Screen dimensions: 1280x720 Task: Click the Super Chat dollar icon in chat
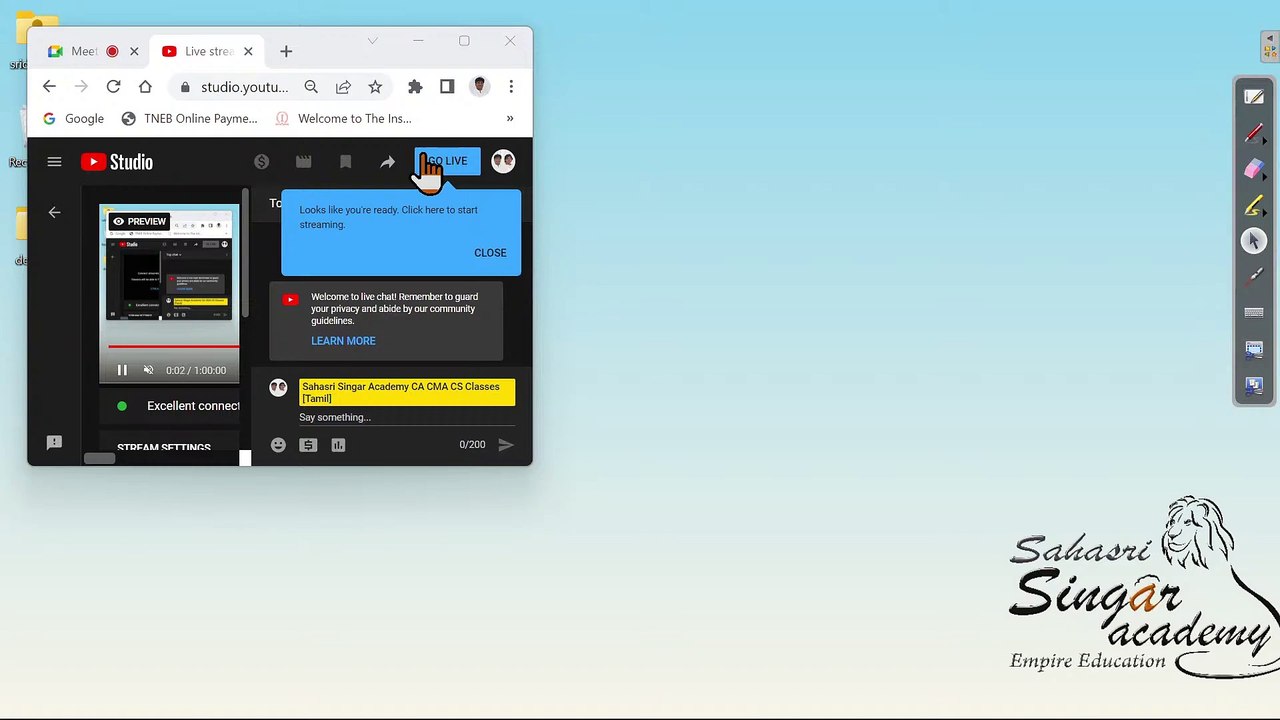point(308,445)
